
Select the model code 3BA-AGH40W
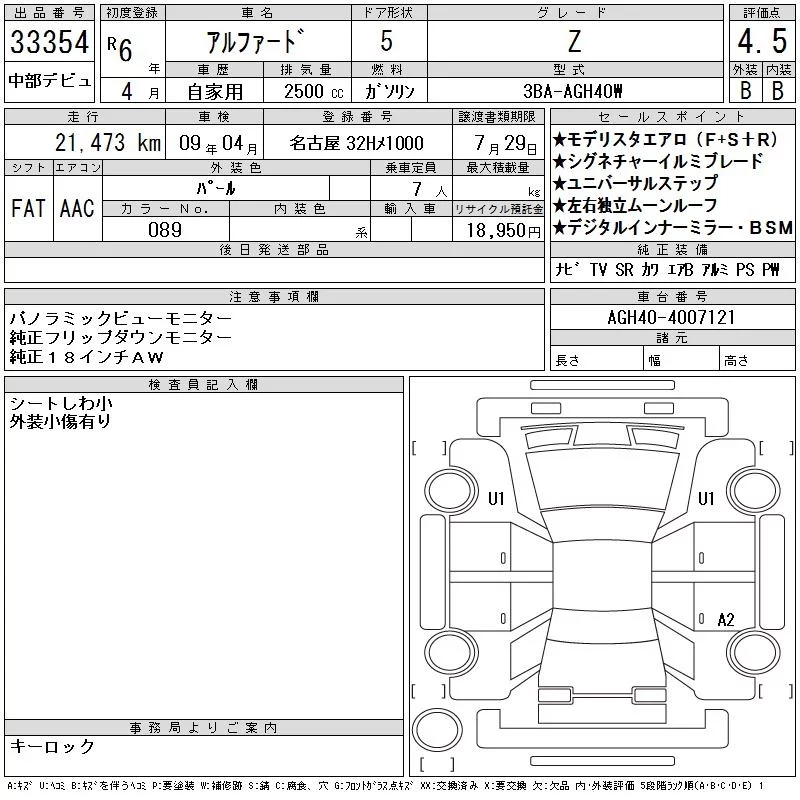572,92
